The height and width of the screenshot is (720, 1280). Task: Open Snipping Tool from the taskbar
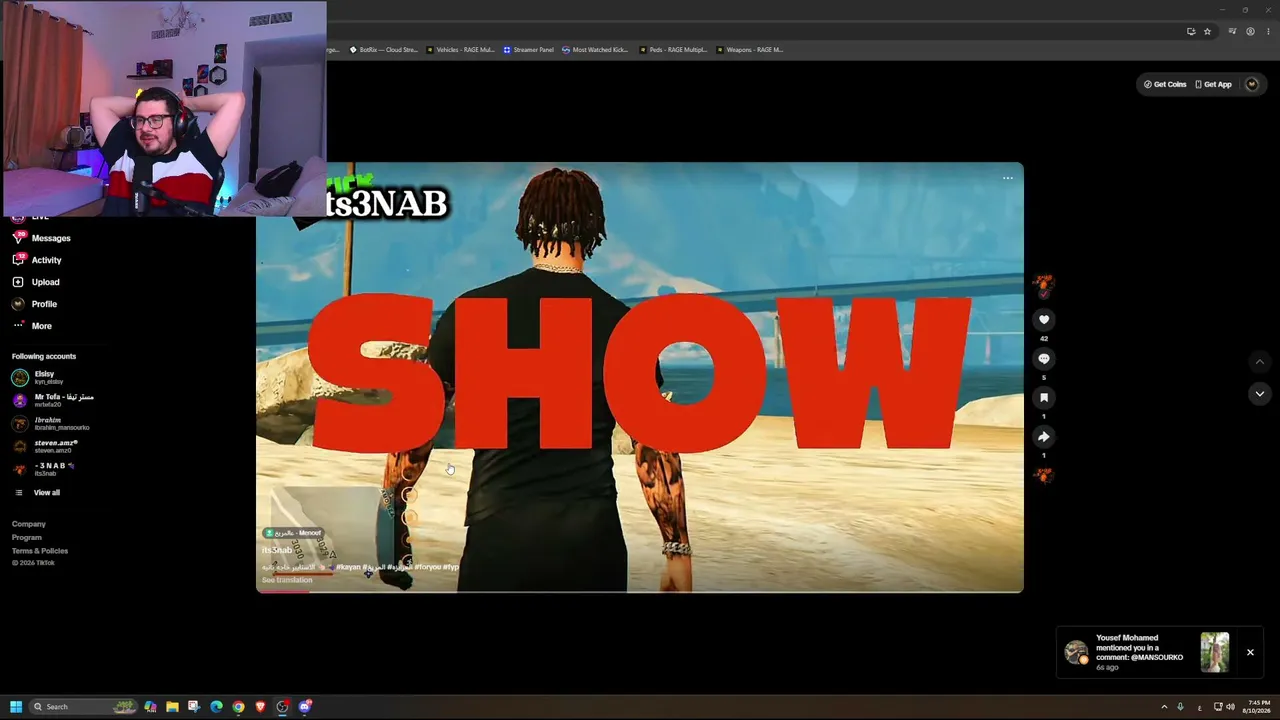[x=194, y=707]
